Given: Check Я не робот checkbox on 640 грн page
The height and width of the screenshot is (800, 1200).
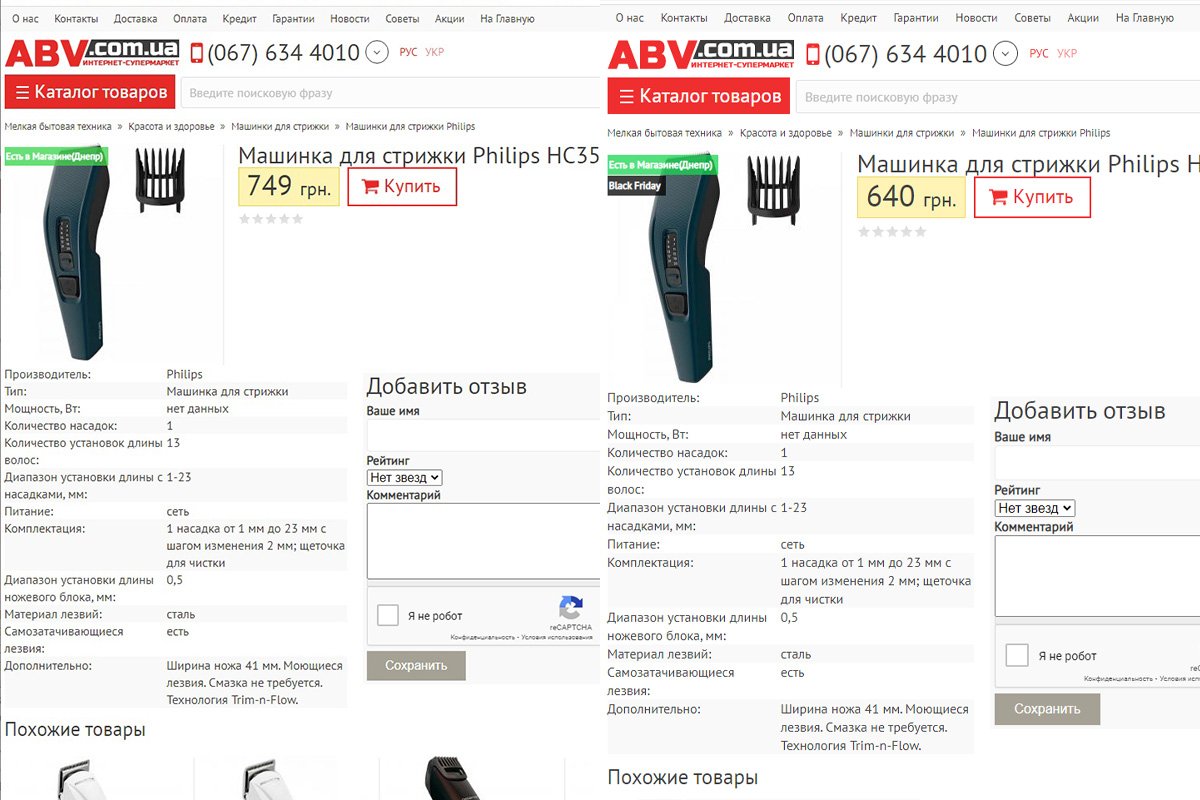Looking at the screenshot, I should click(x=1017, y=655).
